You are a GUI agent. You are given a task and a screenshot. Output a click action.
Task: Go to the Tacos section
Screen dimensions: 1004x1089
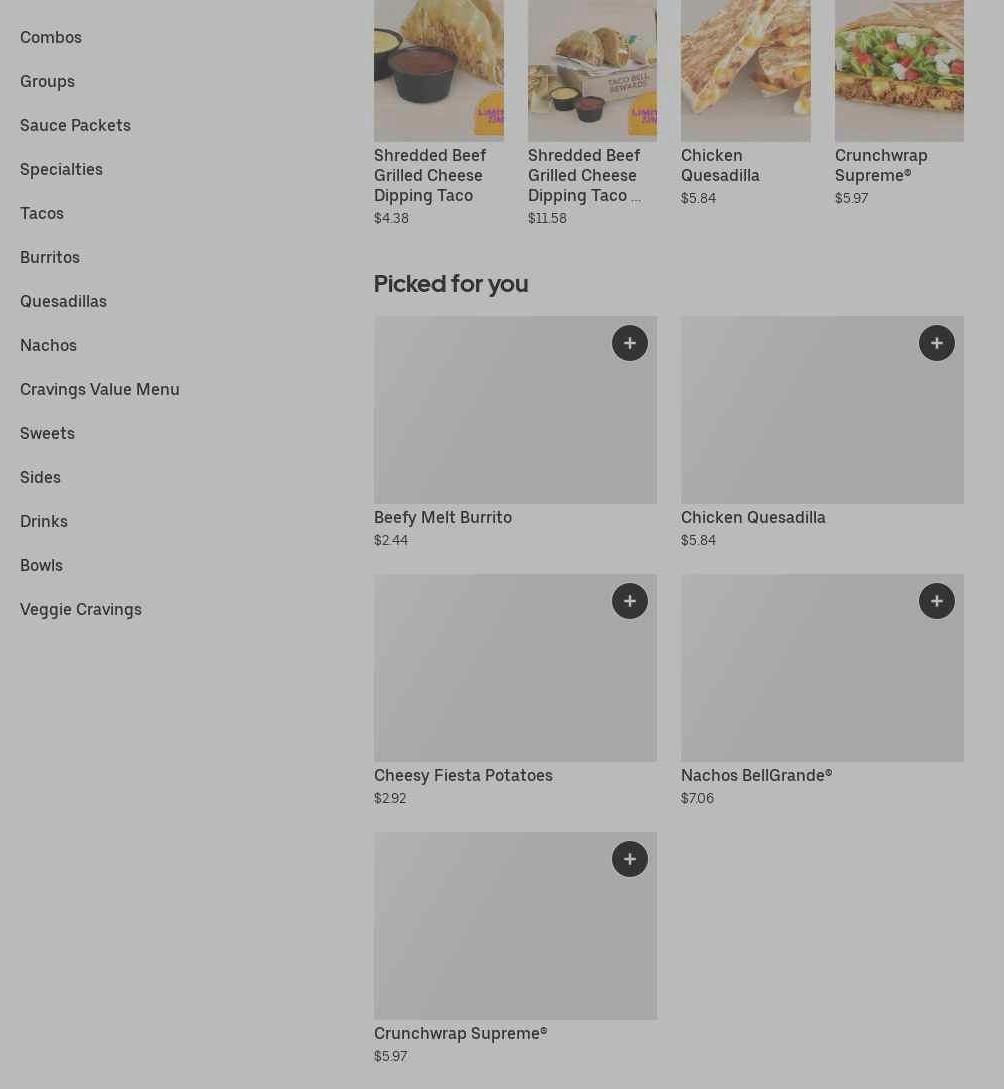42,213
